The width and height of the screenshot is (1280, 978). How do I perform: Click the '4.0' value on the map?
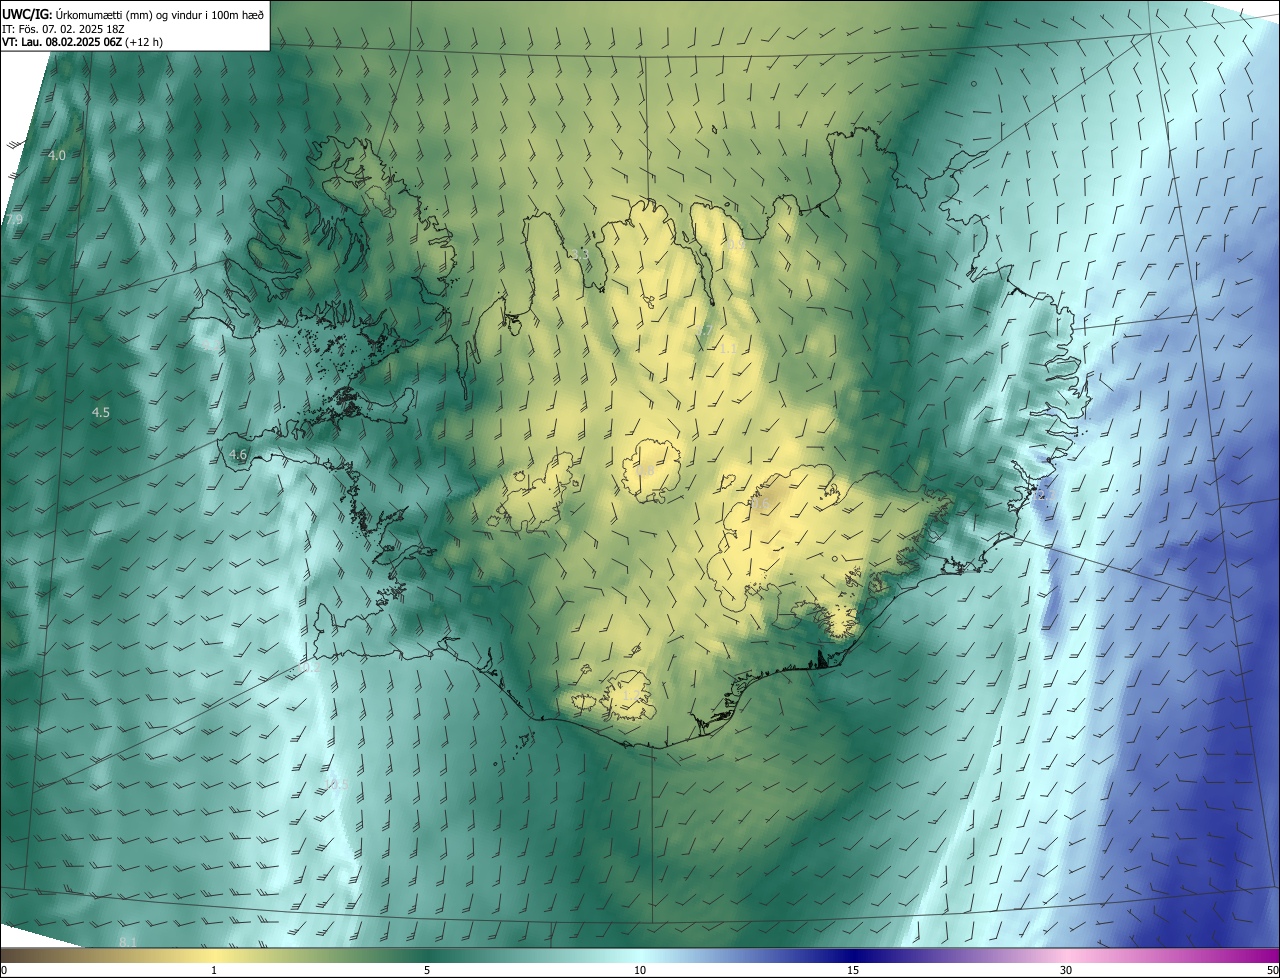pyautogui.click(x=57, y=155)
